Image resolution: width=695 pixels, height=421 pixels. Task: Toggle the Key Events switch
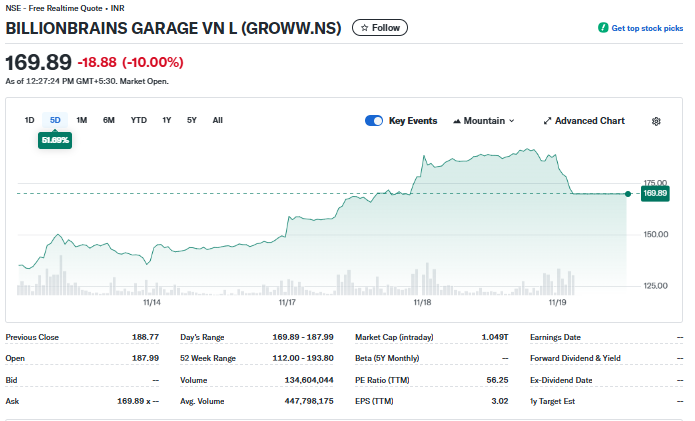pos(374,121)
